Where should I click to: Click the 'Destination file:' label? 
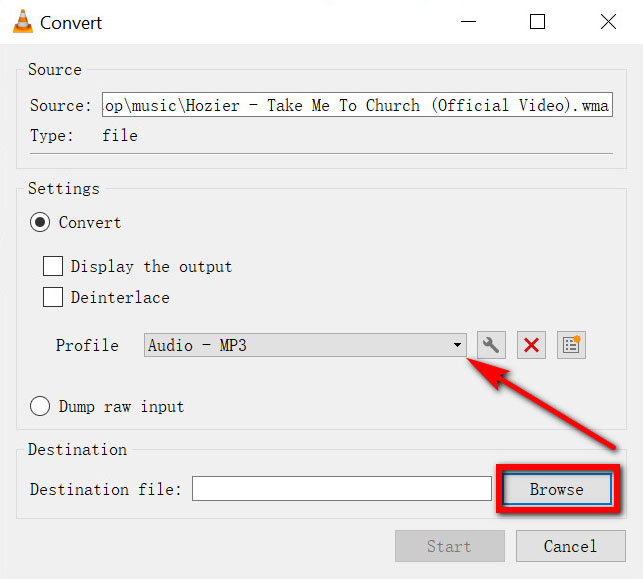(105, 489)
